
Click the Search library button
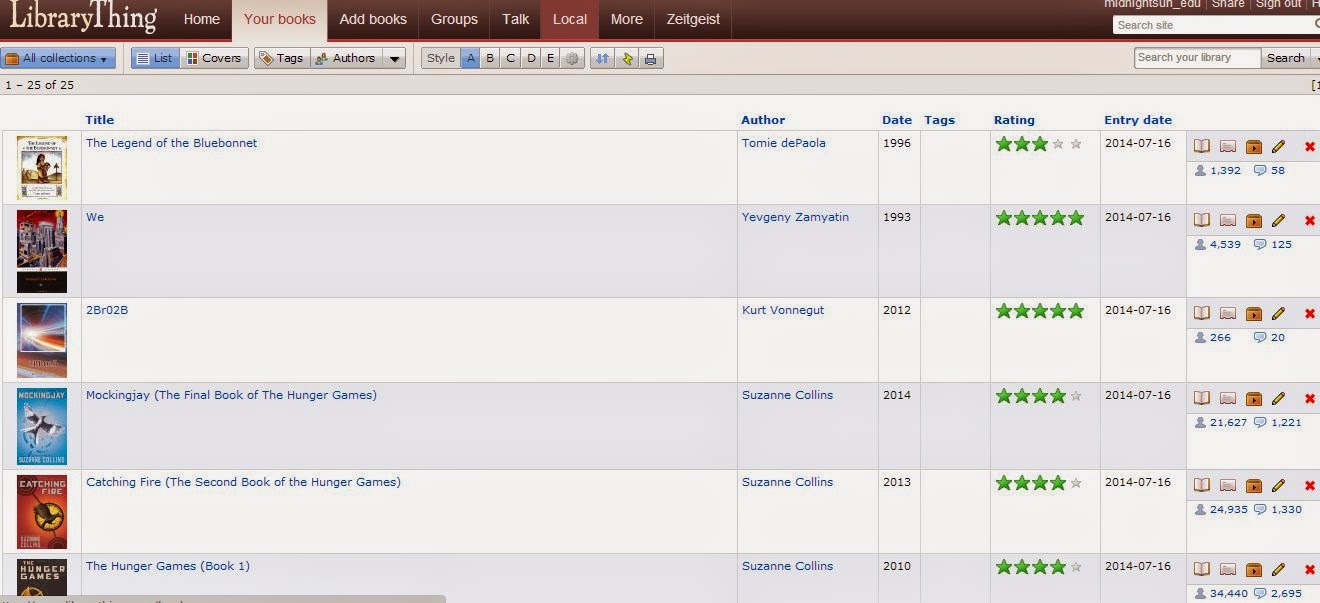1285,58
